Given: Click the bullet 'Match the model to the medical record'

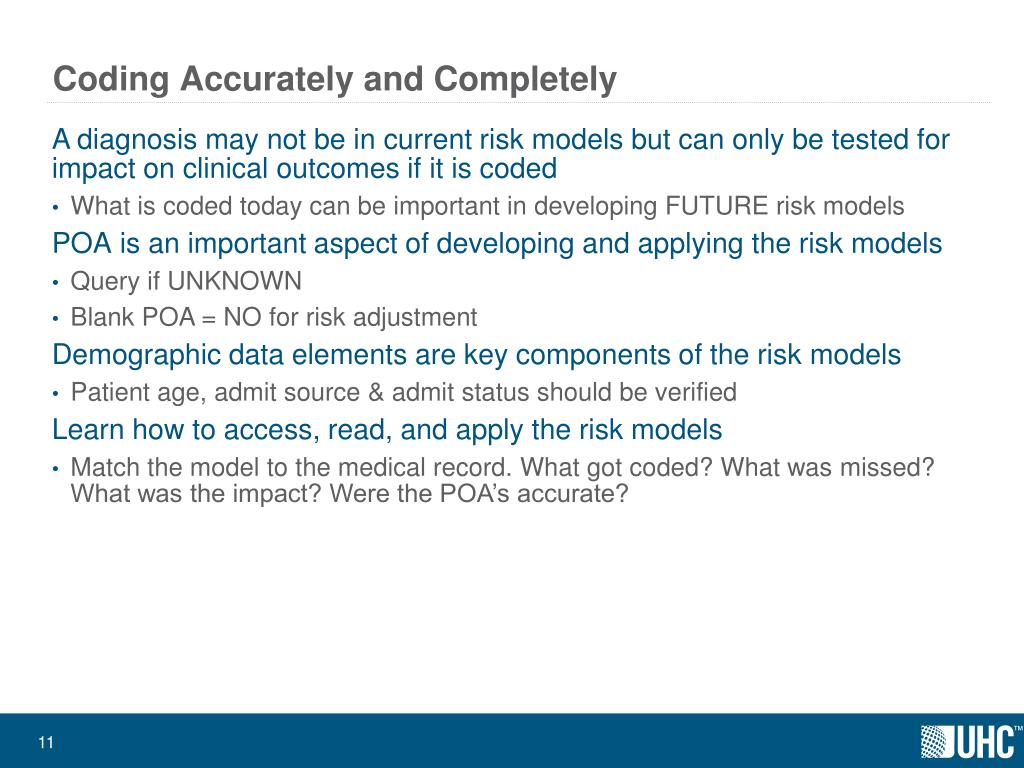Looking at the screenshot, I should (502, 467).
